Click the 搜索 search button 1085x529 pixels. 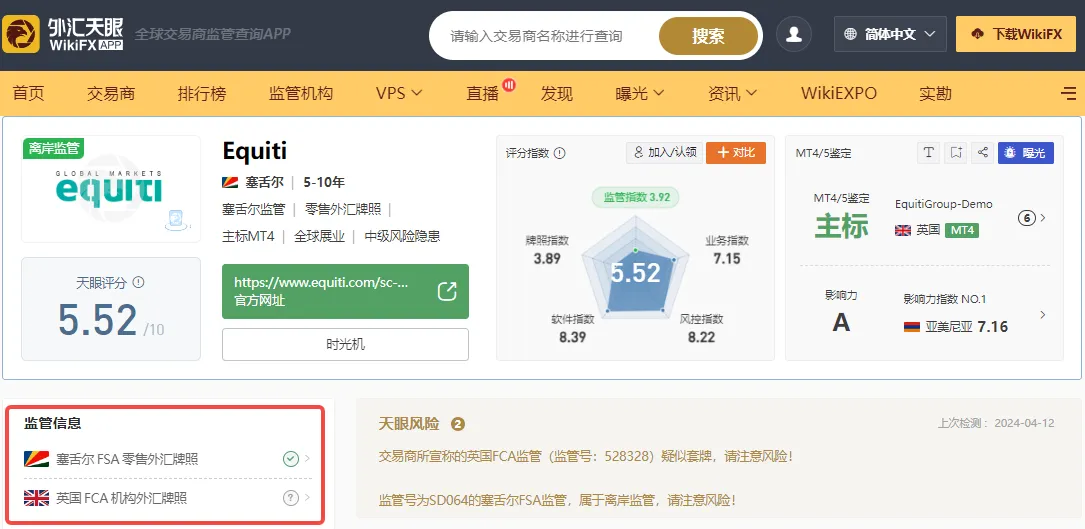709,36
